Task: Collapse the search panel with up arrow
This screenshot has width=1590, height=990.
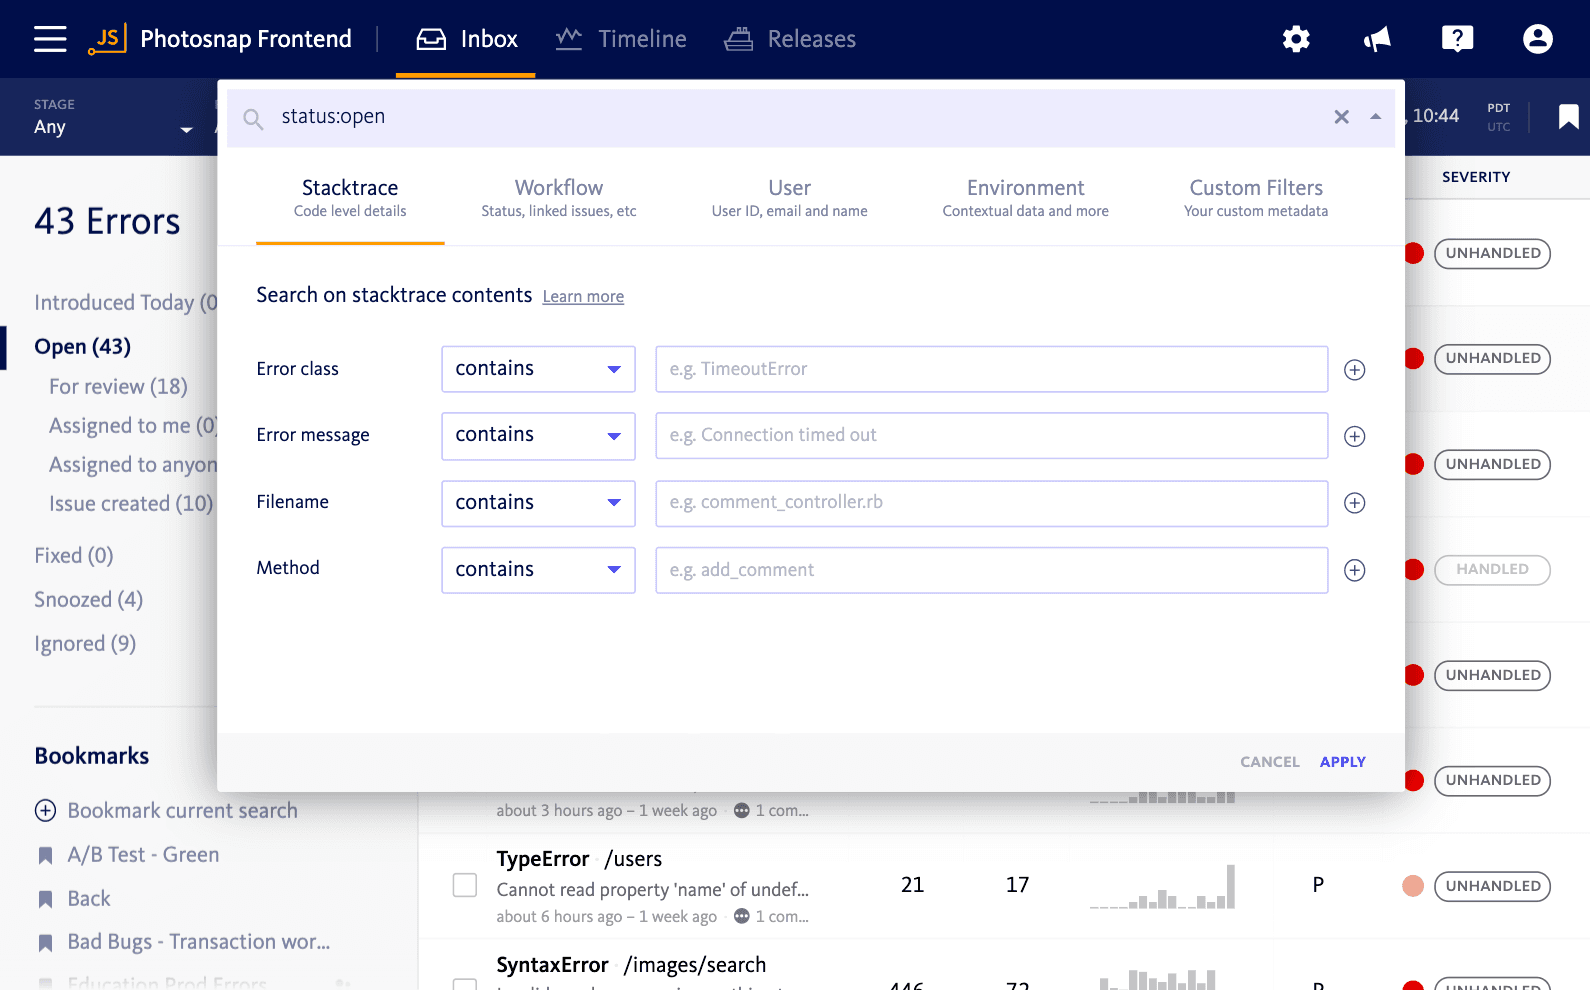Action: point(1376,117)
